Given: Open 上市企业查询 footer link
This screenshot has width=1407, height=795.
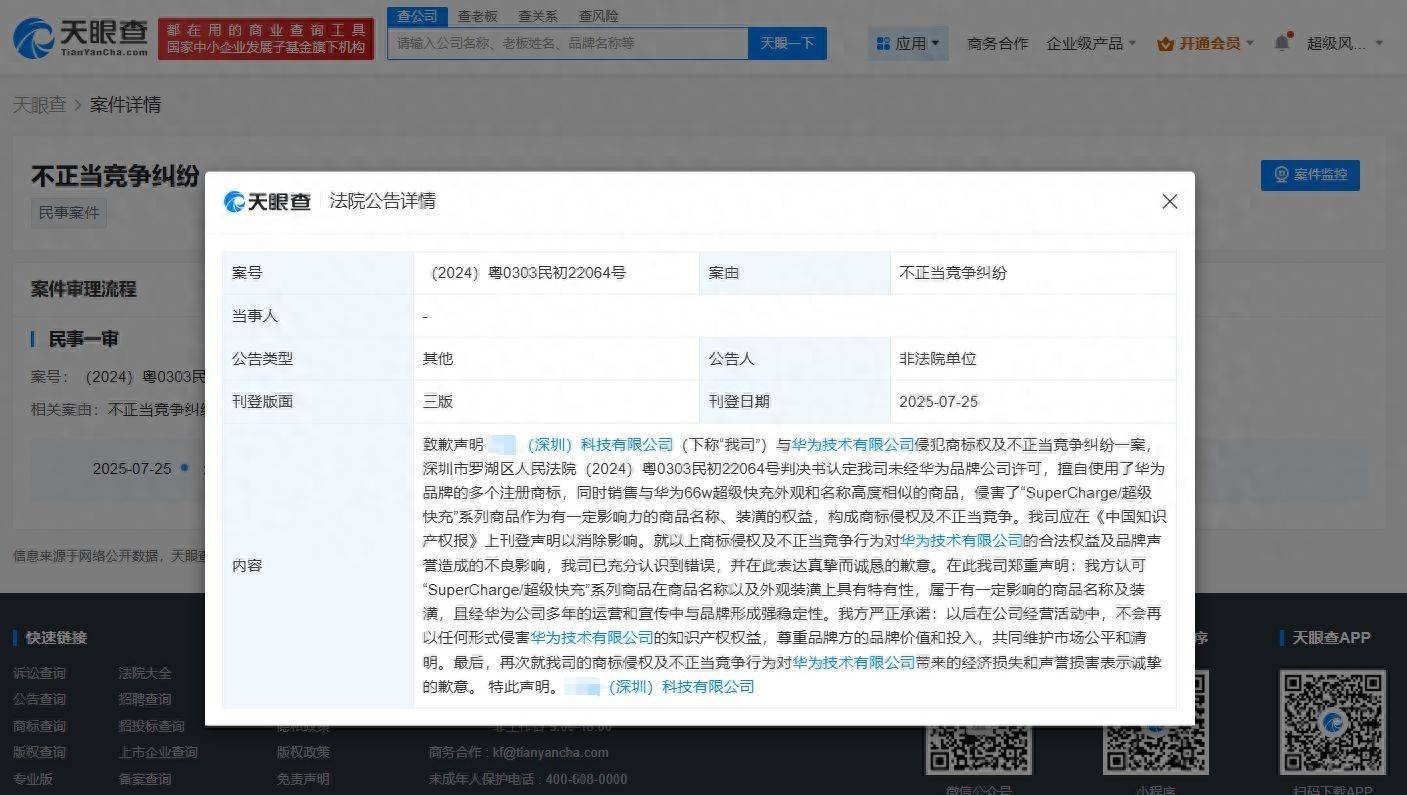Looking at the screenshot, I should 158,752.
